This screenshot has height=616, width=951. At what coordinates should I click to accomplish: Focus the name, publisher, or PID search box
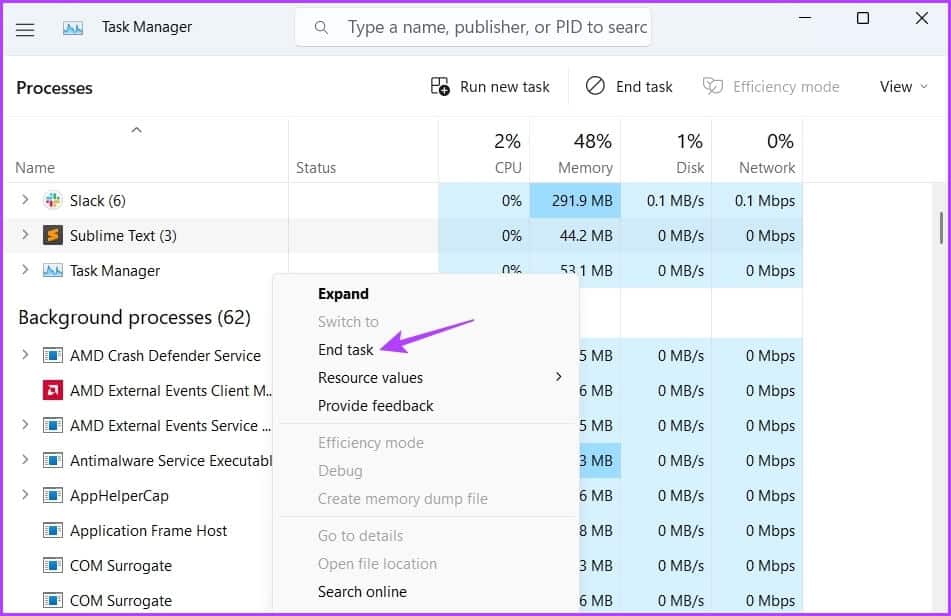473,27
